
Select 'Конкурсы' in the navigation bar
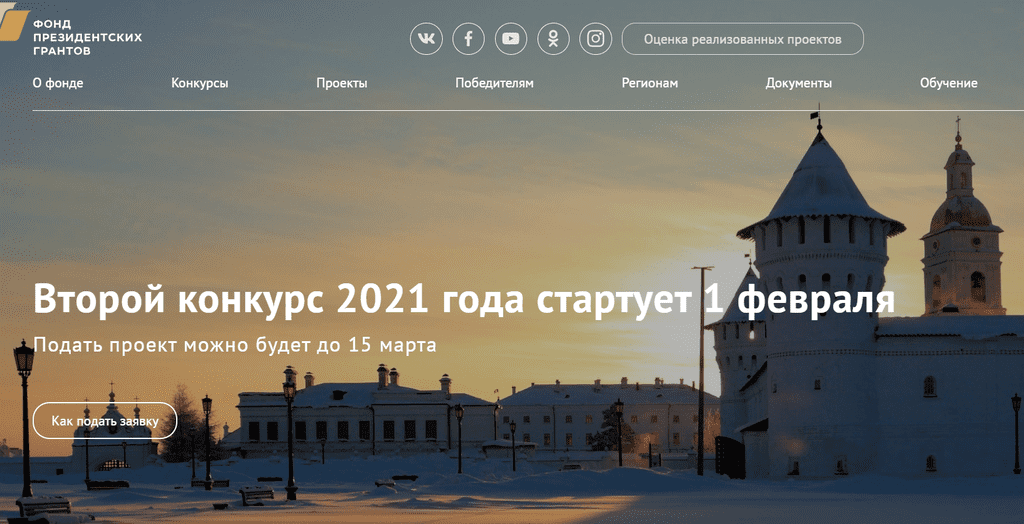(200, 83)
